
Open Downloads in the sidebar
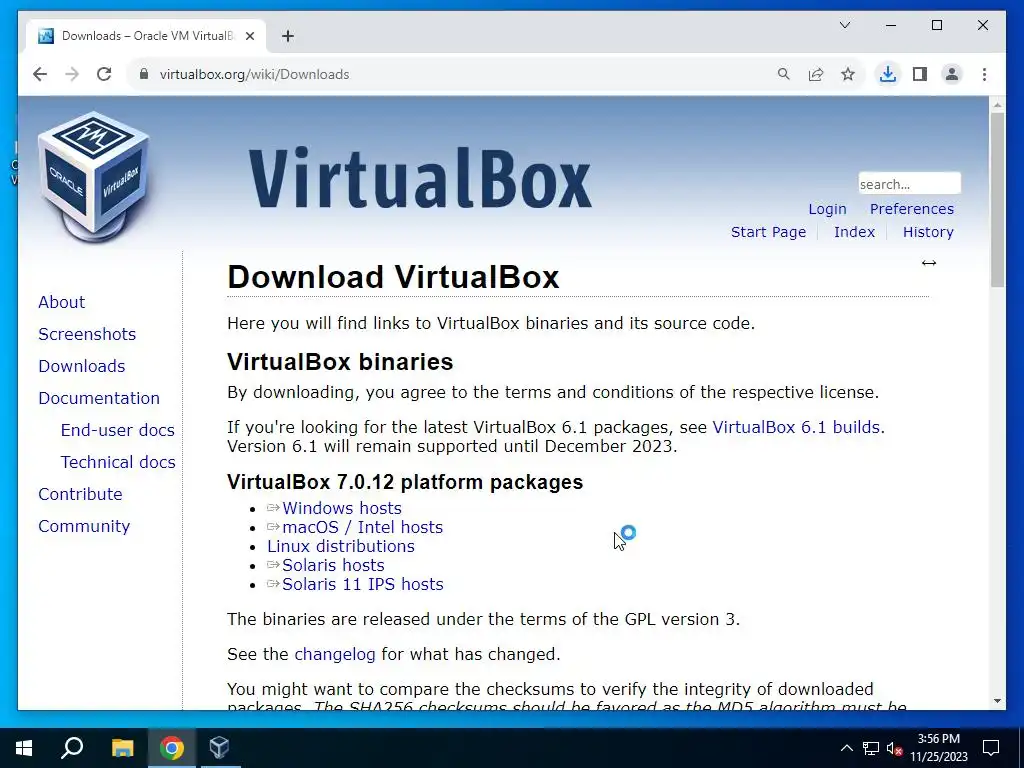(x=82, y=366)
